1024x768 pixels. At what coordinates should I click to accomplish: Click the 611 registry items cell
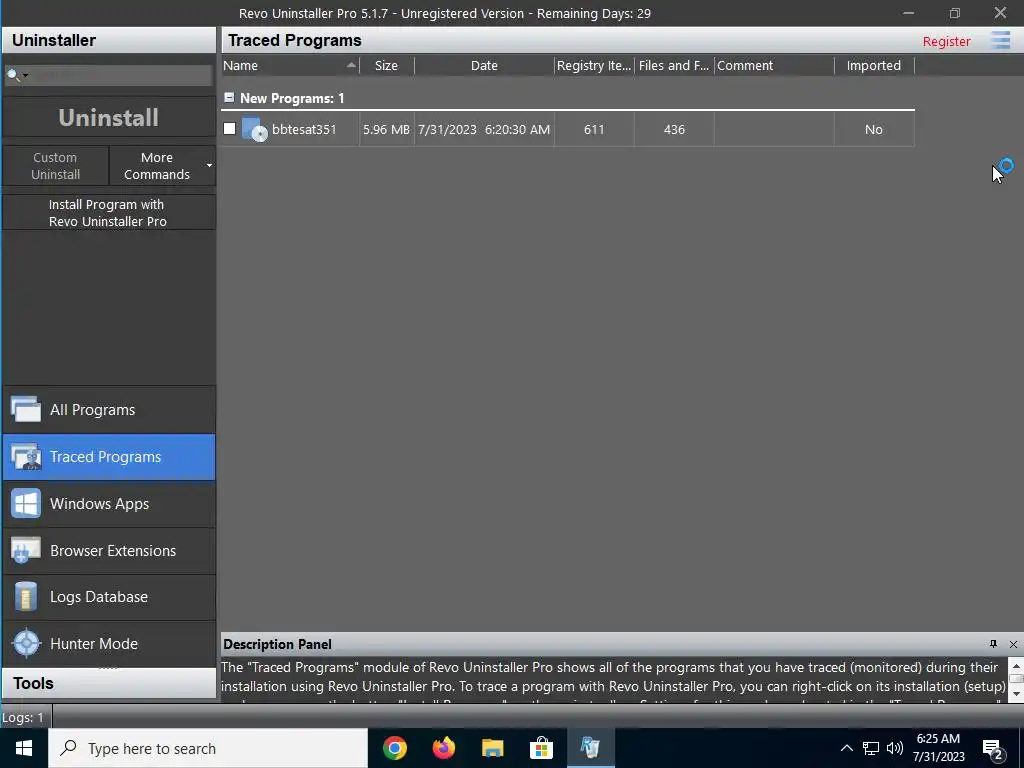click(x=594, y=129)
